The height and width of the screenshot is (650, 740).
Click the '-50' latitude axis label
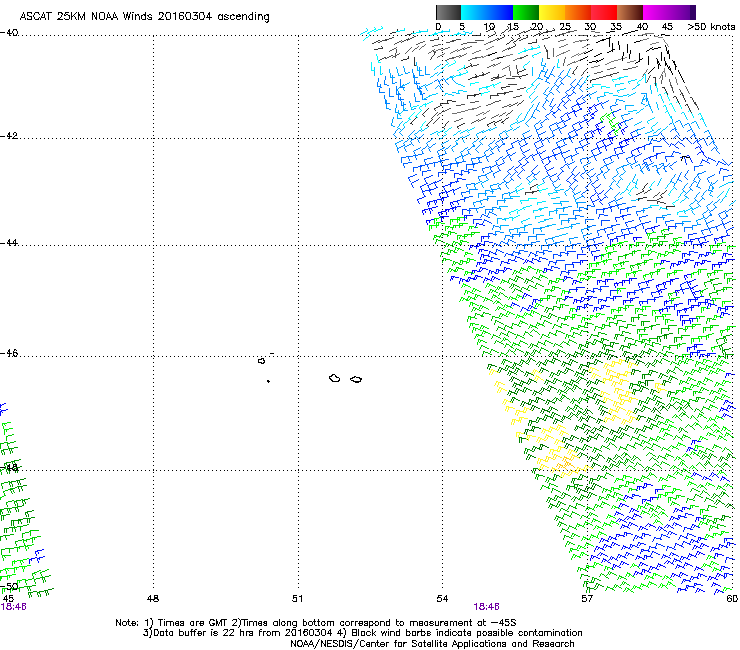click(9, 586)
